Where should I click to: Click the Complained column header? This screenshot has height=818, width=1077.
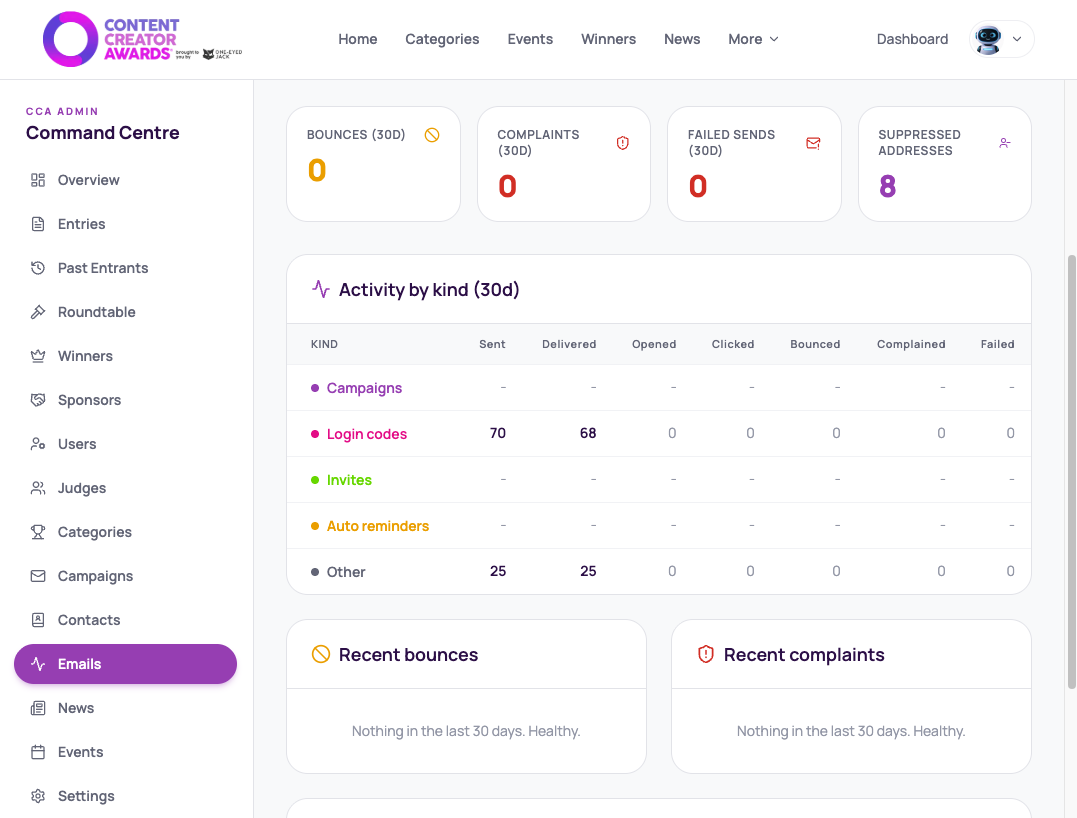tap(911, 344)
